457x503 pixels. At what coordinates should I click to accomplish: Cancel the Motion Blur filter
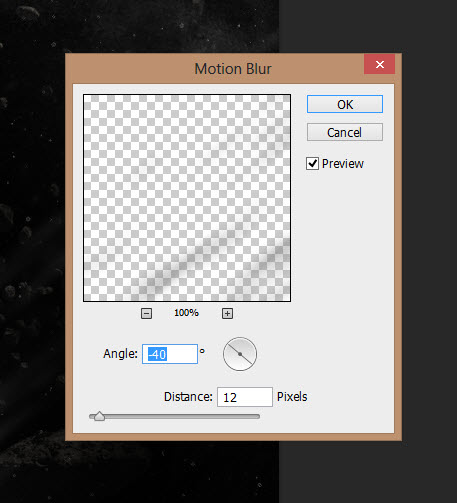coord(345,132)
